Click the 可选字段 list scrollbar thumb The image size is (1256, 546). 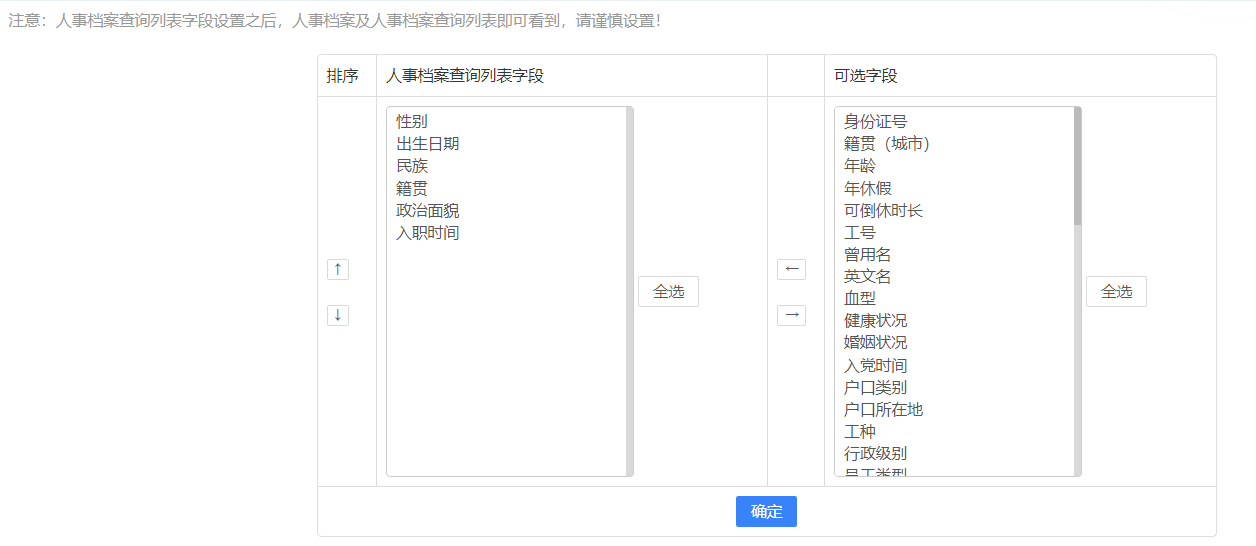[1077, 165]
